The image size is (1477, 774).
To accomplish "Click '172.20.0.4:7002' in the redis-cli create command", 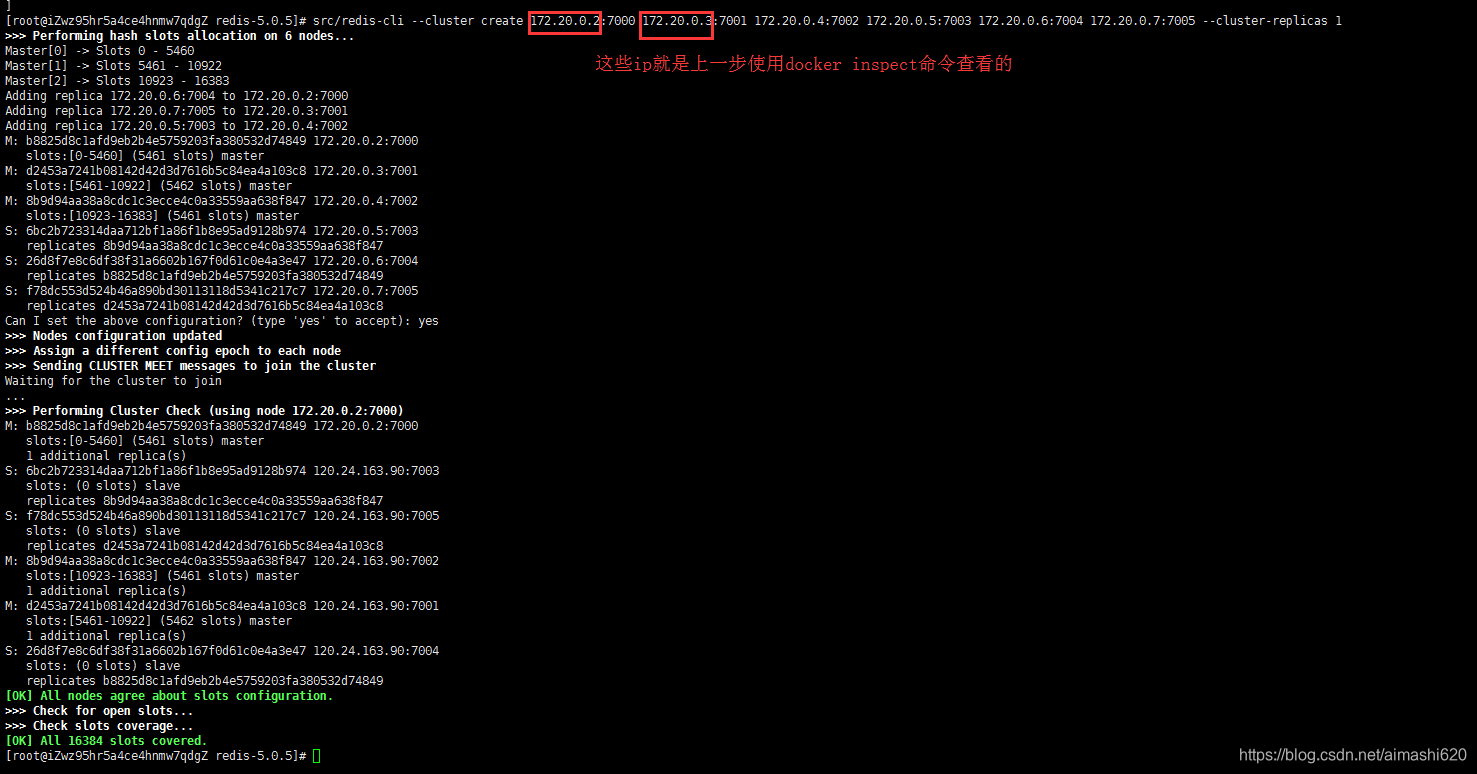I will (806, 21).
